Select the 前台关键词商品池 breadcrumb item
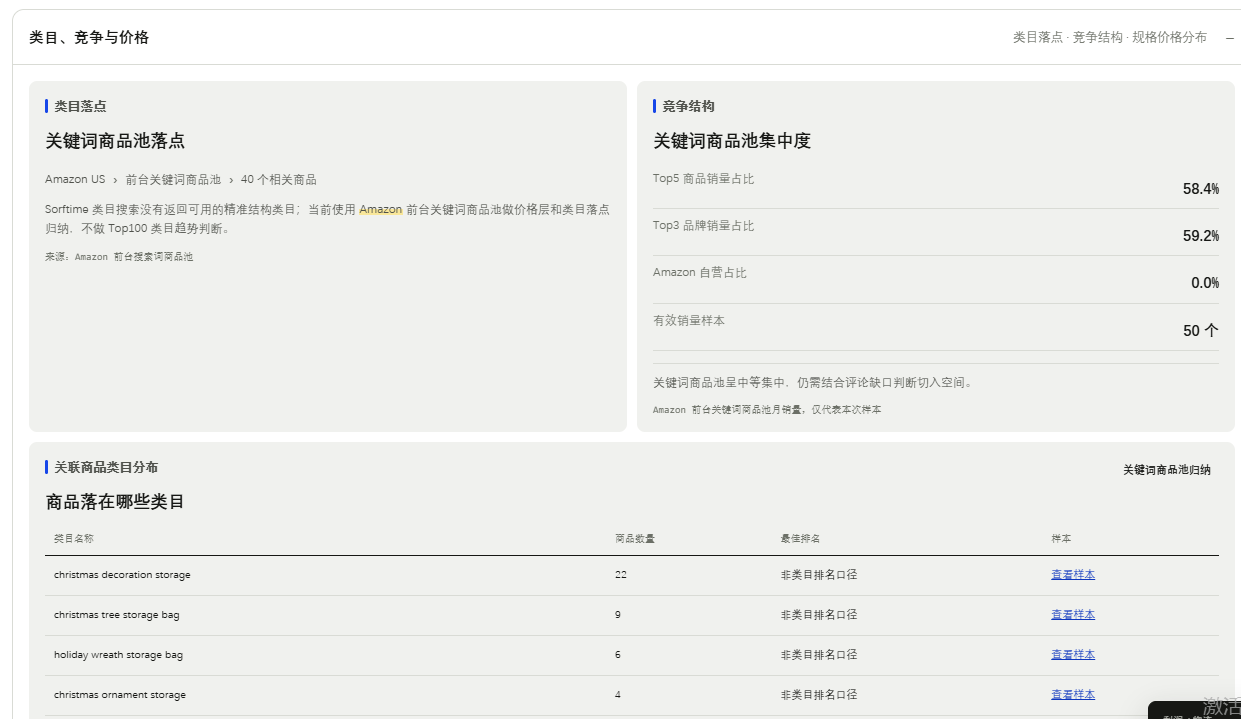The height and width of the screenshot is (719, 1241). 173,180
